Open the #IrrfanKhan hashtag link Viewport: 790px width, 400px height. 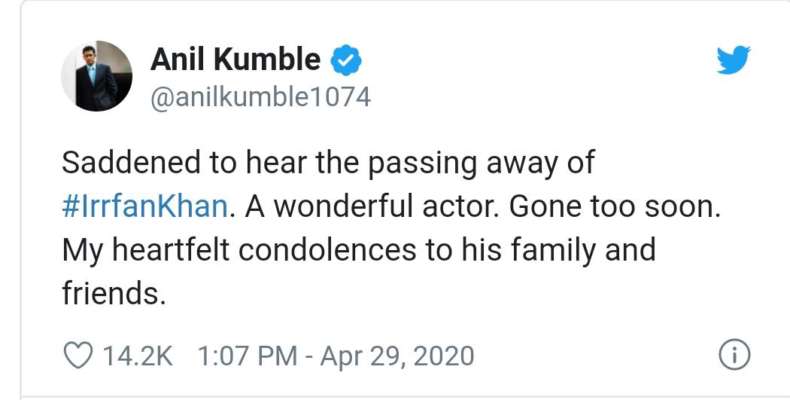[145, 207]
